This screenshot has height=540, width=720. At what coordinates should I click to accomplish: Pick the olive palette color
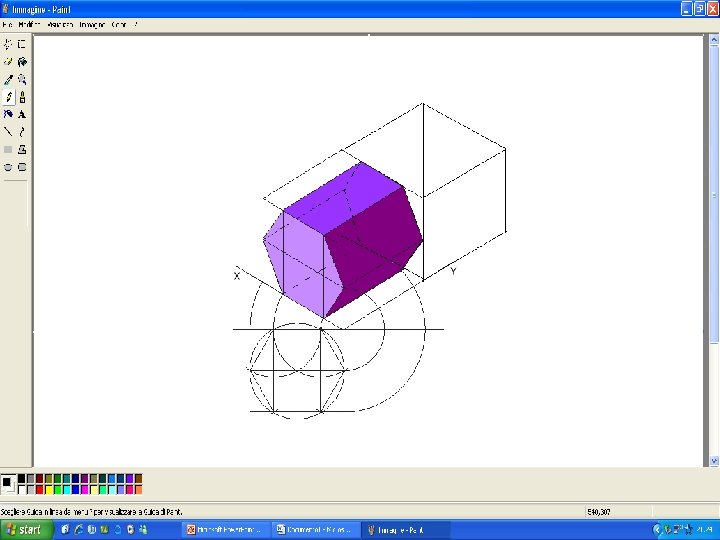coord(49,479)
